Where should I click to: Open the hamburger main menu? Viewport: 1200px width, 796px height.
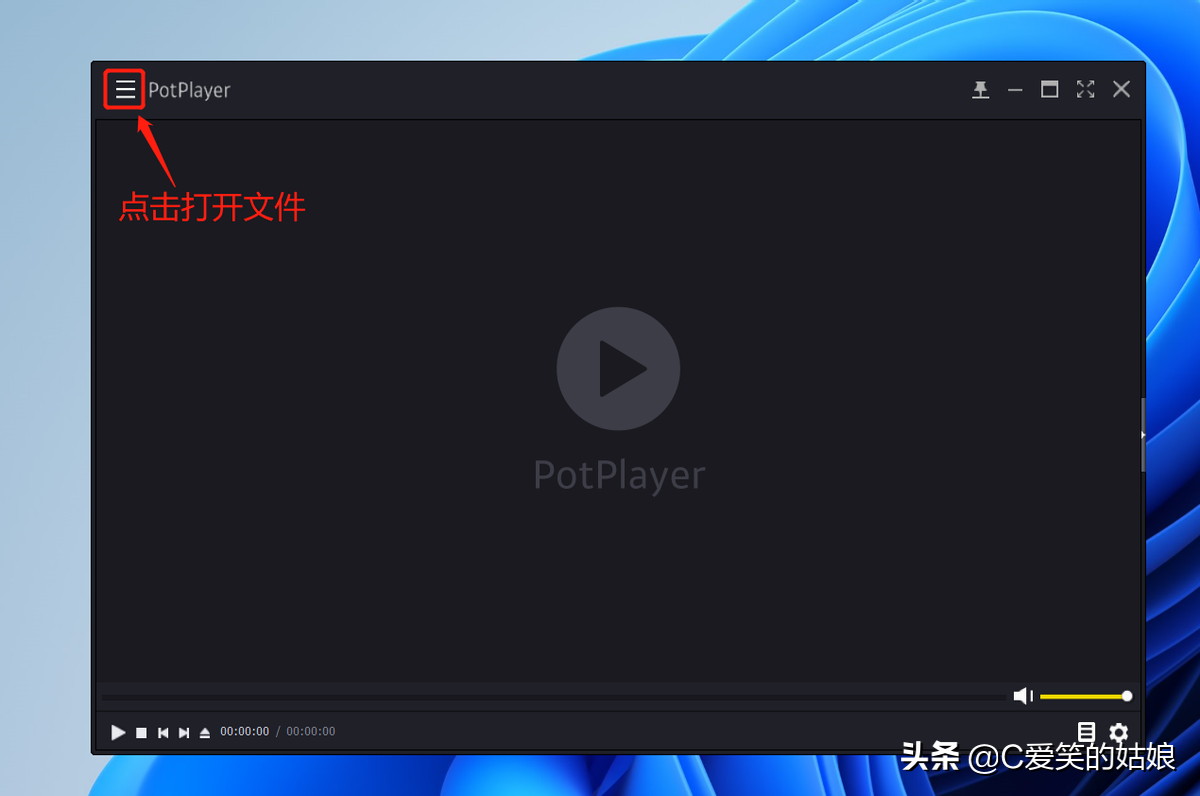pyautogui.click(x=125, y=90)
